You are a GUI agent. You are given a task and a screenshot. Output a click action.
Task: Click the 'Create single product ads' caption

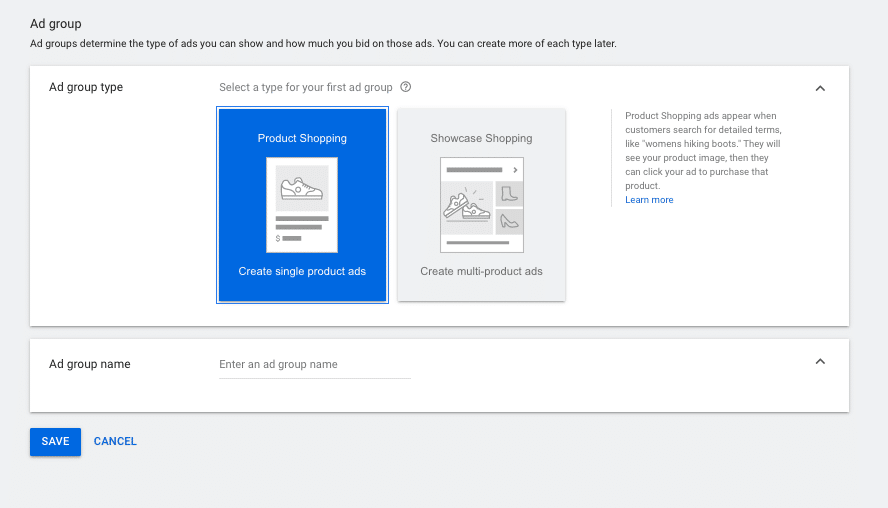pyautogui.click(x=302, y=271)
